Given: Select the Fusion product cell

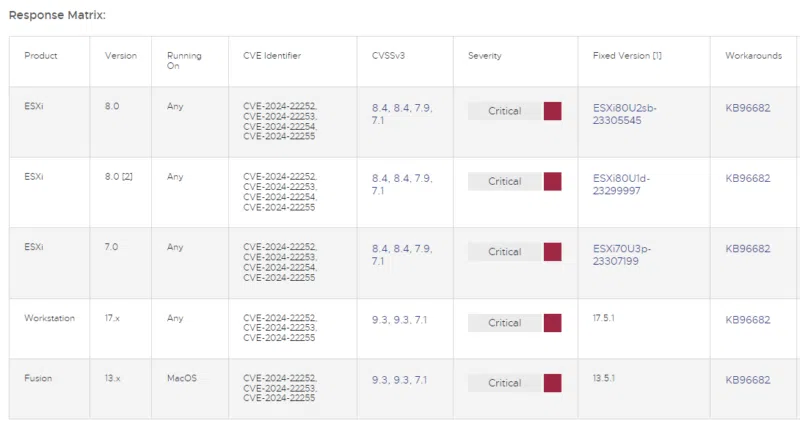Looking at the screenshot, I should click(38, 378).
